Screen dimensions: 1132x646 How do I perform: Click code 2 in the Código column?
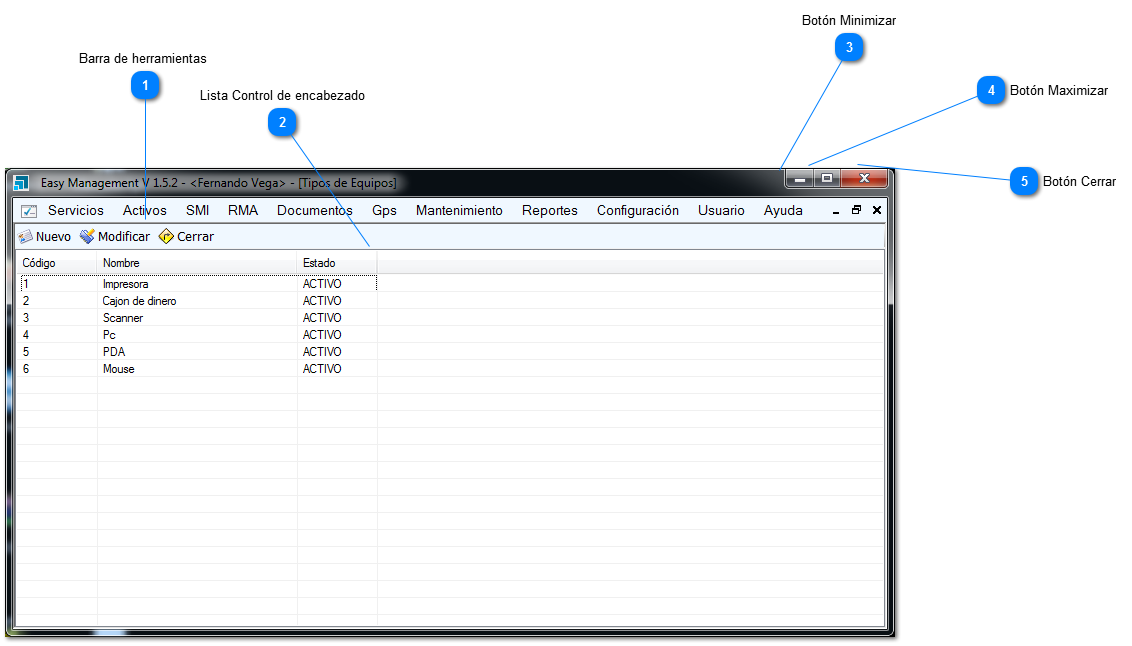click(x=26, y=301)
